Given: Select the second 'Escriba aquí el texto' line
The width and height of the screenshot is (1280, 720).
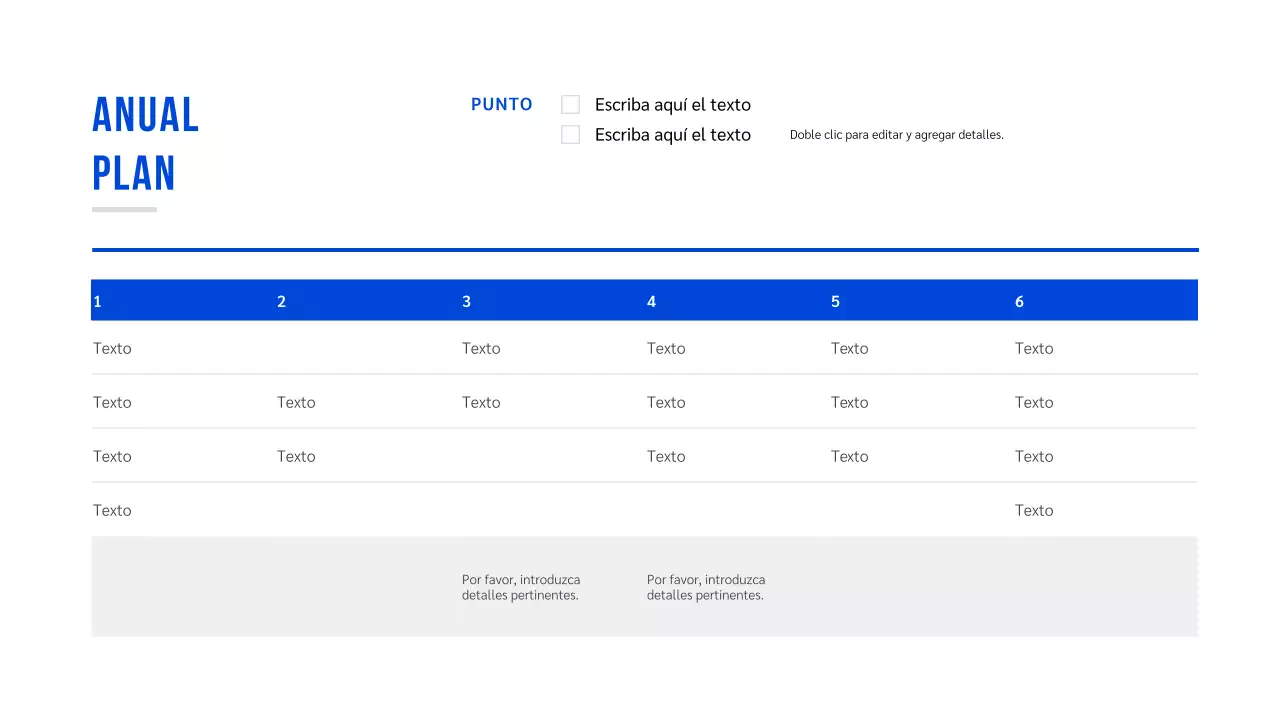Looking at the screenshot, I should [672, 135].
